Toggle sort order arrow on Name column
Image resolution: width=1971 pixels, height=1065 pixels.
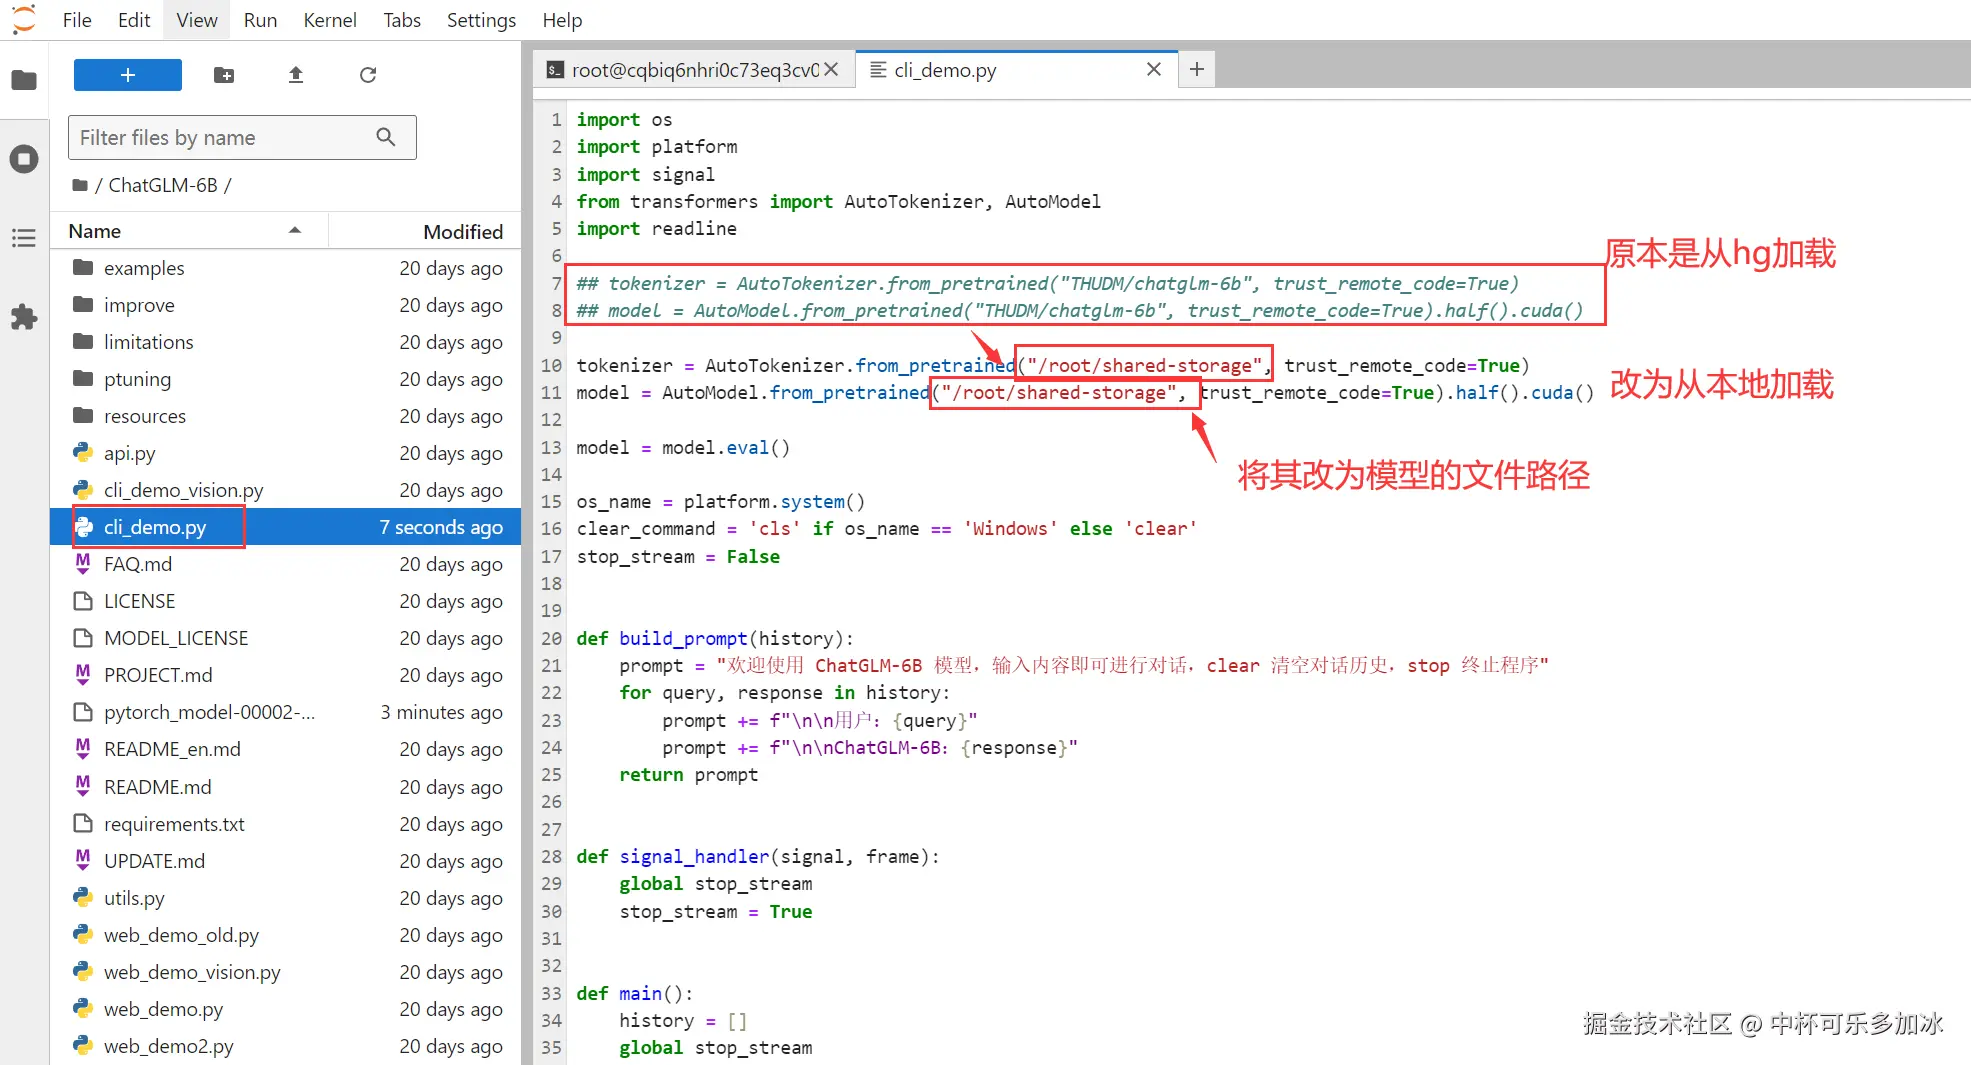point(295,231)
